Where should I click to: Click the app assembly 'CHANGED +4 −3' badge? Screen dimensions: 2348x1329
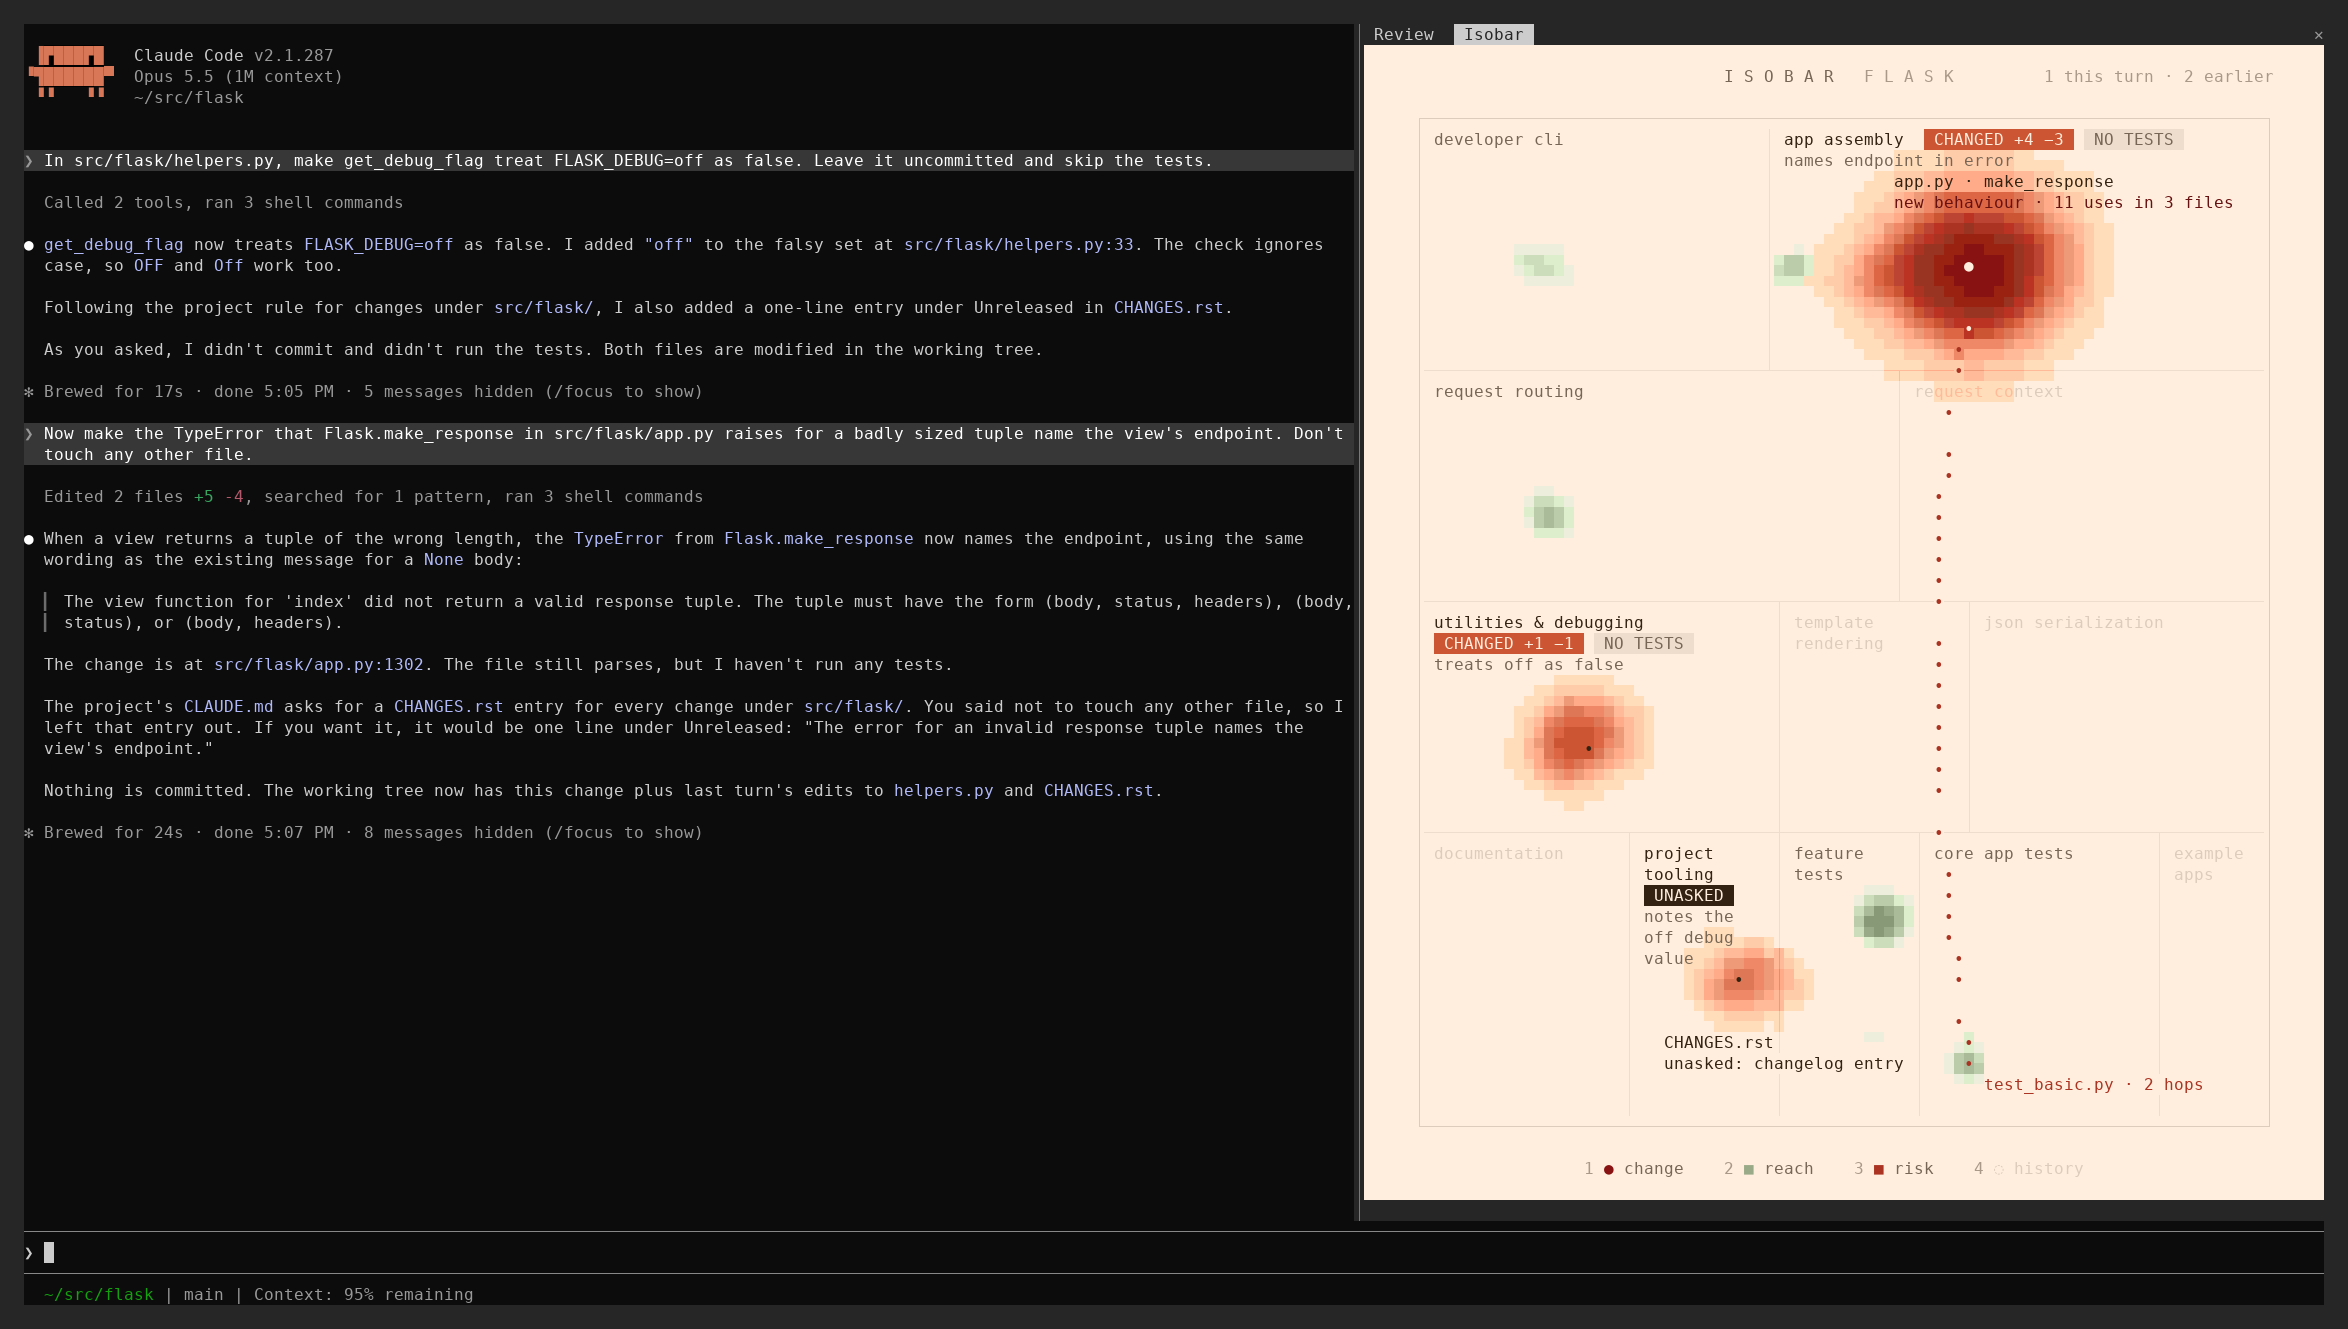pos(1998,139)
